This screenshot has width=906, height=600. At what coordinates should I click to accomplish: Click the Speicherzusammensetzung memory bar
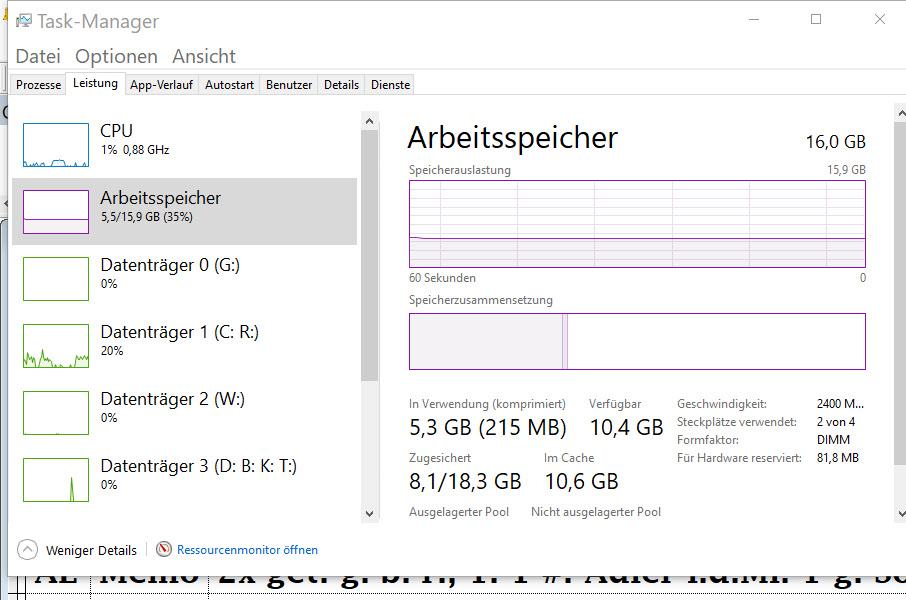click(637, 341)
